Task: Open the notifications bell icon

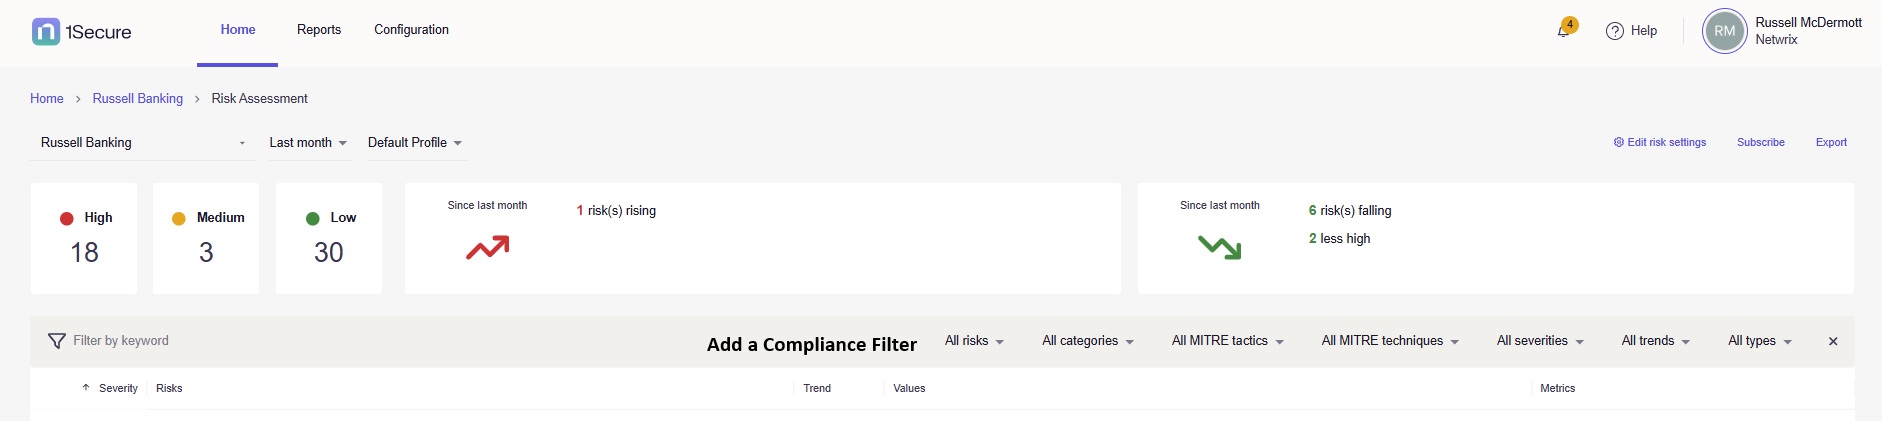Action: [x=1563, y=31]
